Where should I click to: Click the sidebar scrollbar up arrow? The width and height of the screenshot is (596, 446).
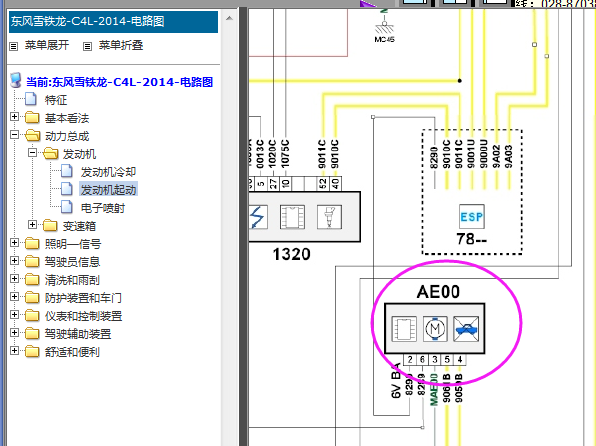click(229, 18)
